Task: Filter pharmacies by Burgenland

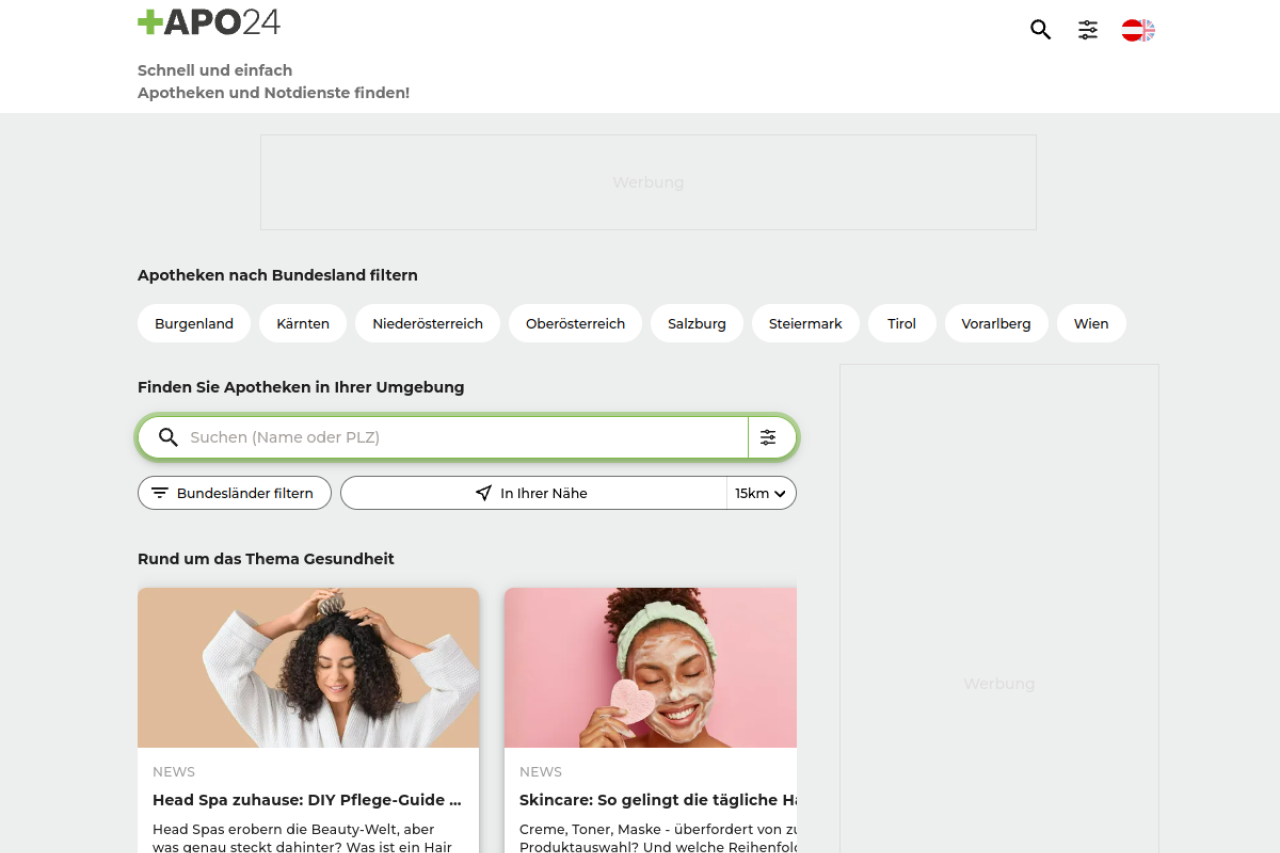Action: [194, 324]
